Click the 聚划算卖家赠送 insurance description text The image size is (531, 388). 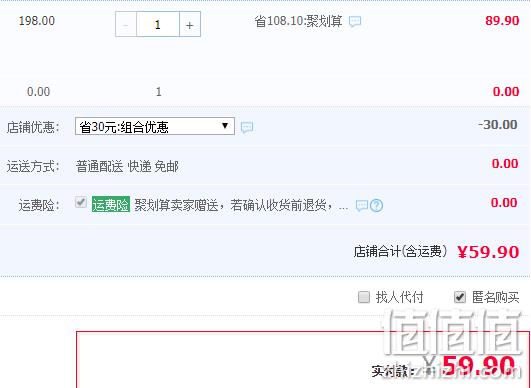(241, 205)
